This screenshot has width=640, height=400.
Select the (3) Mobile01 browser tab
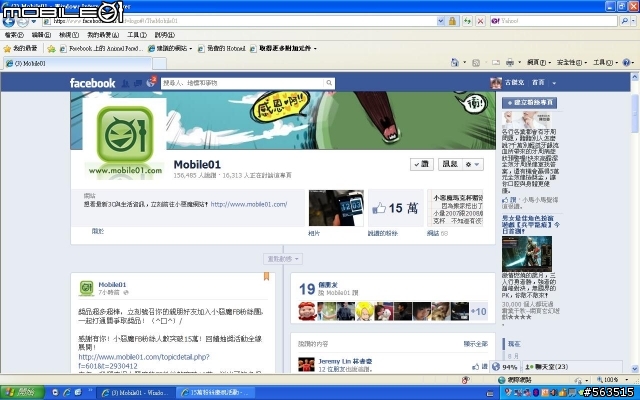pyautogui.click(x=78, y=64)
